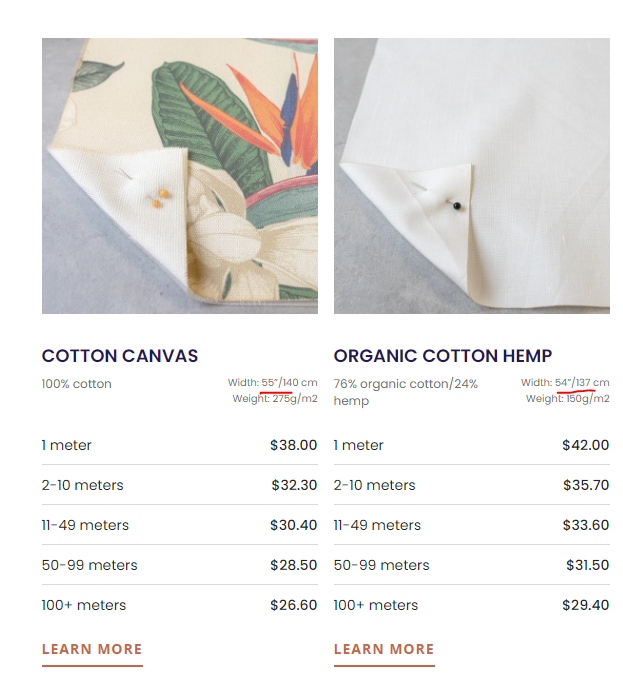Viewport: 623px width, 690px height.
Task: Select the Organic Cotton Hemp heading
Action: pos(443,356)
